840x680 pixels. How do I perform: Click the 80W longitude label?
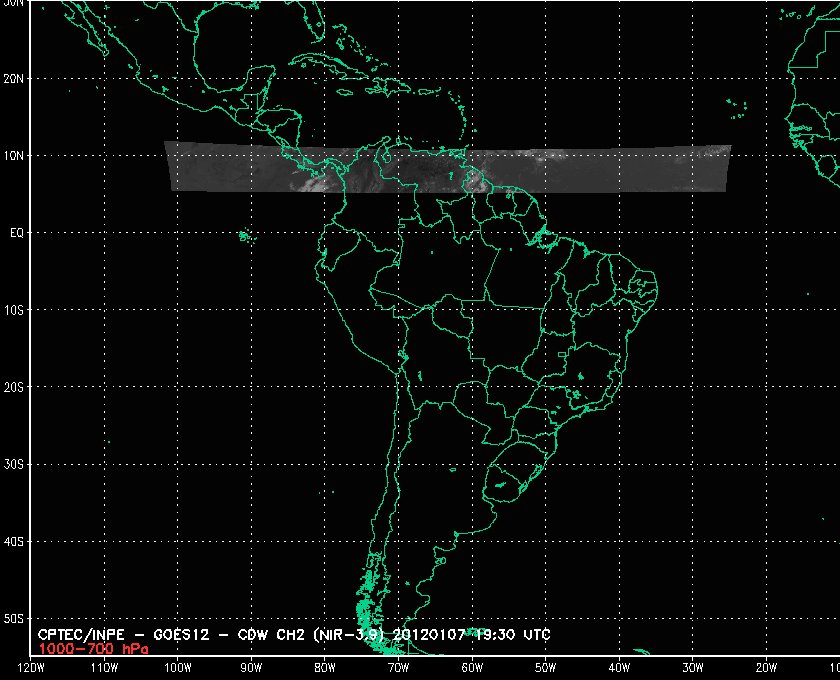[x=325, y=668]
